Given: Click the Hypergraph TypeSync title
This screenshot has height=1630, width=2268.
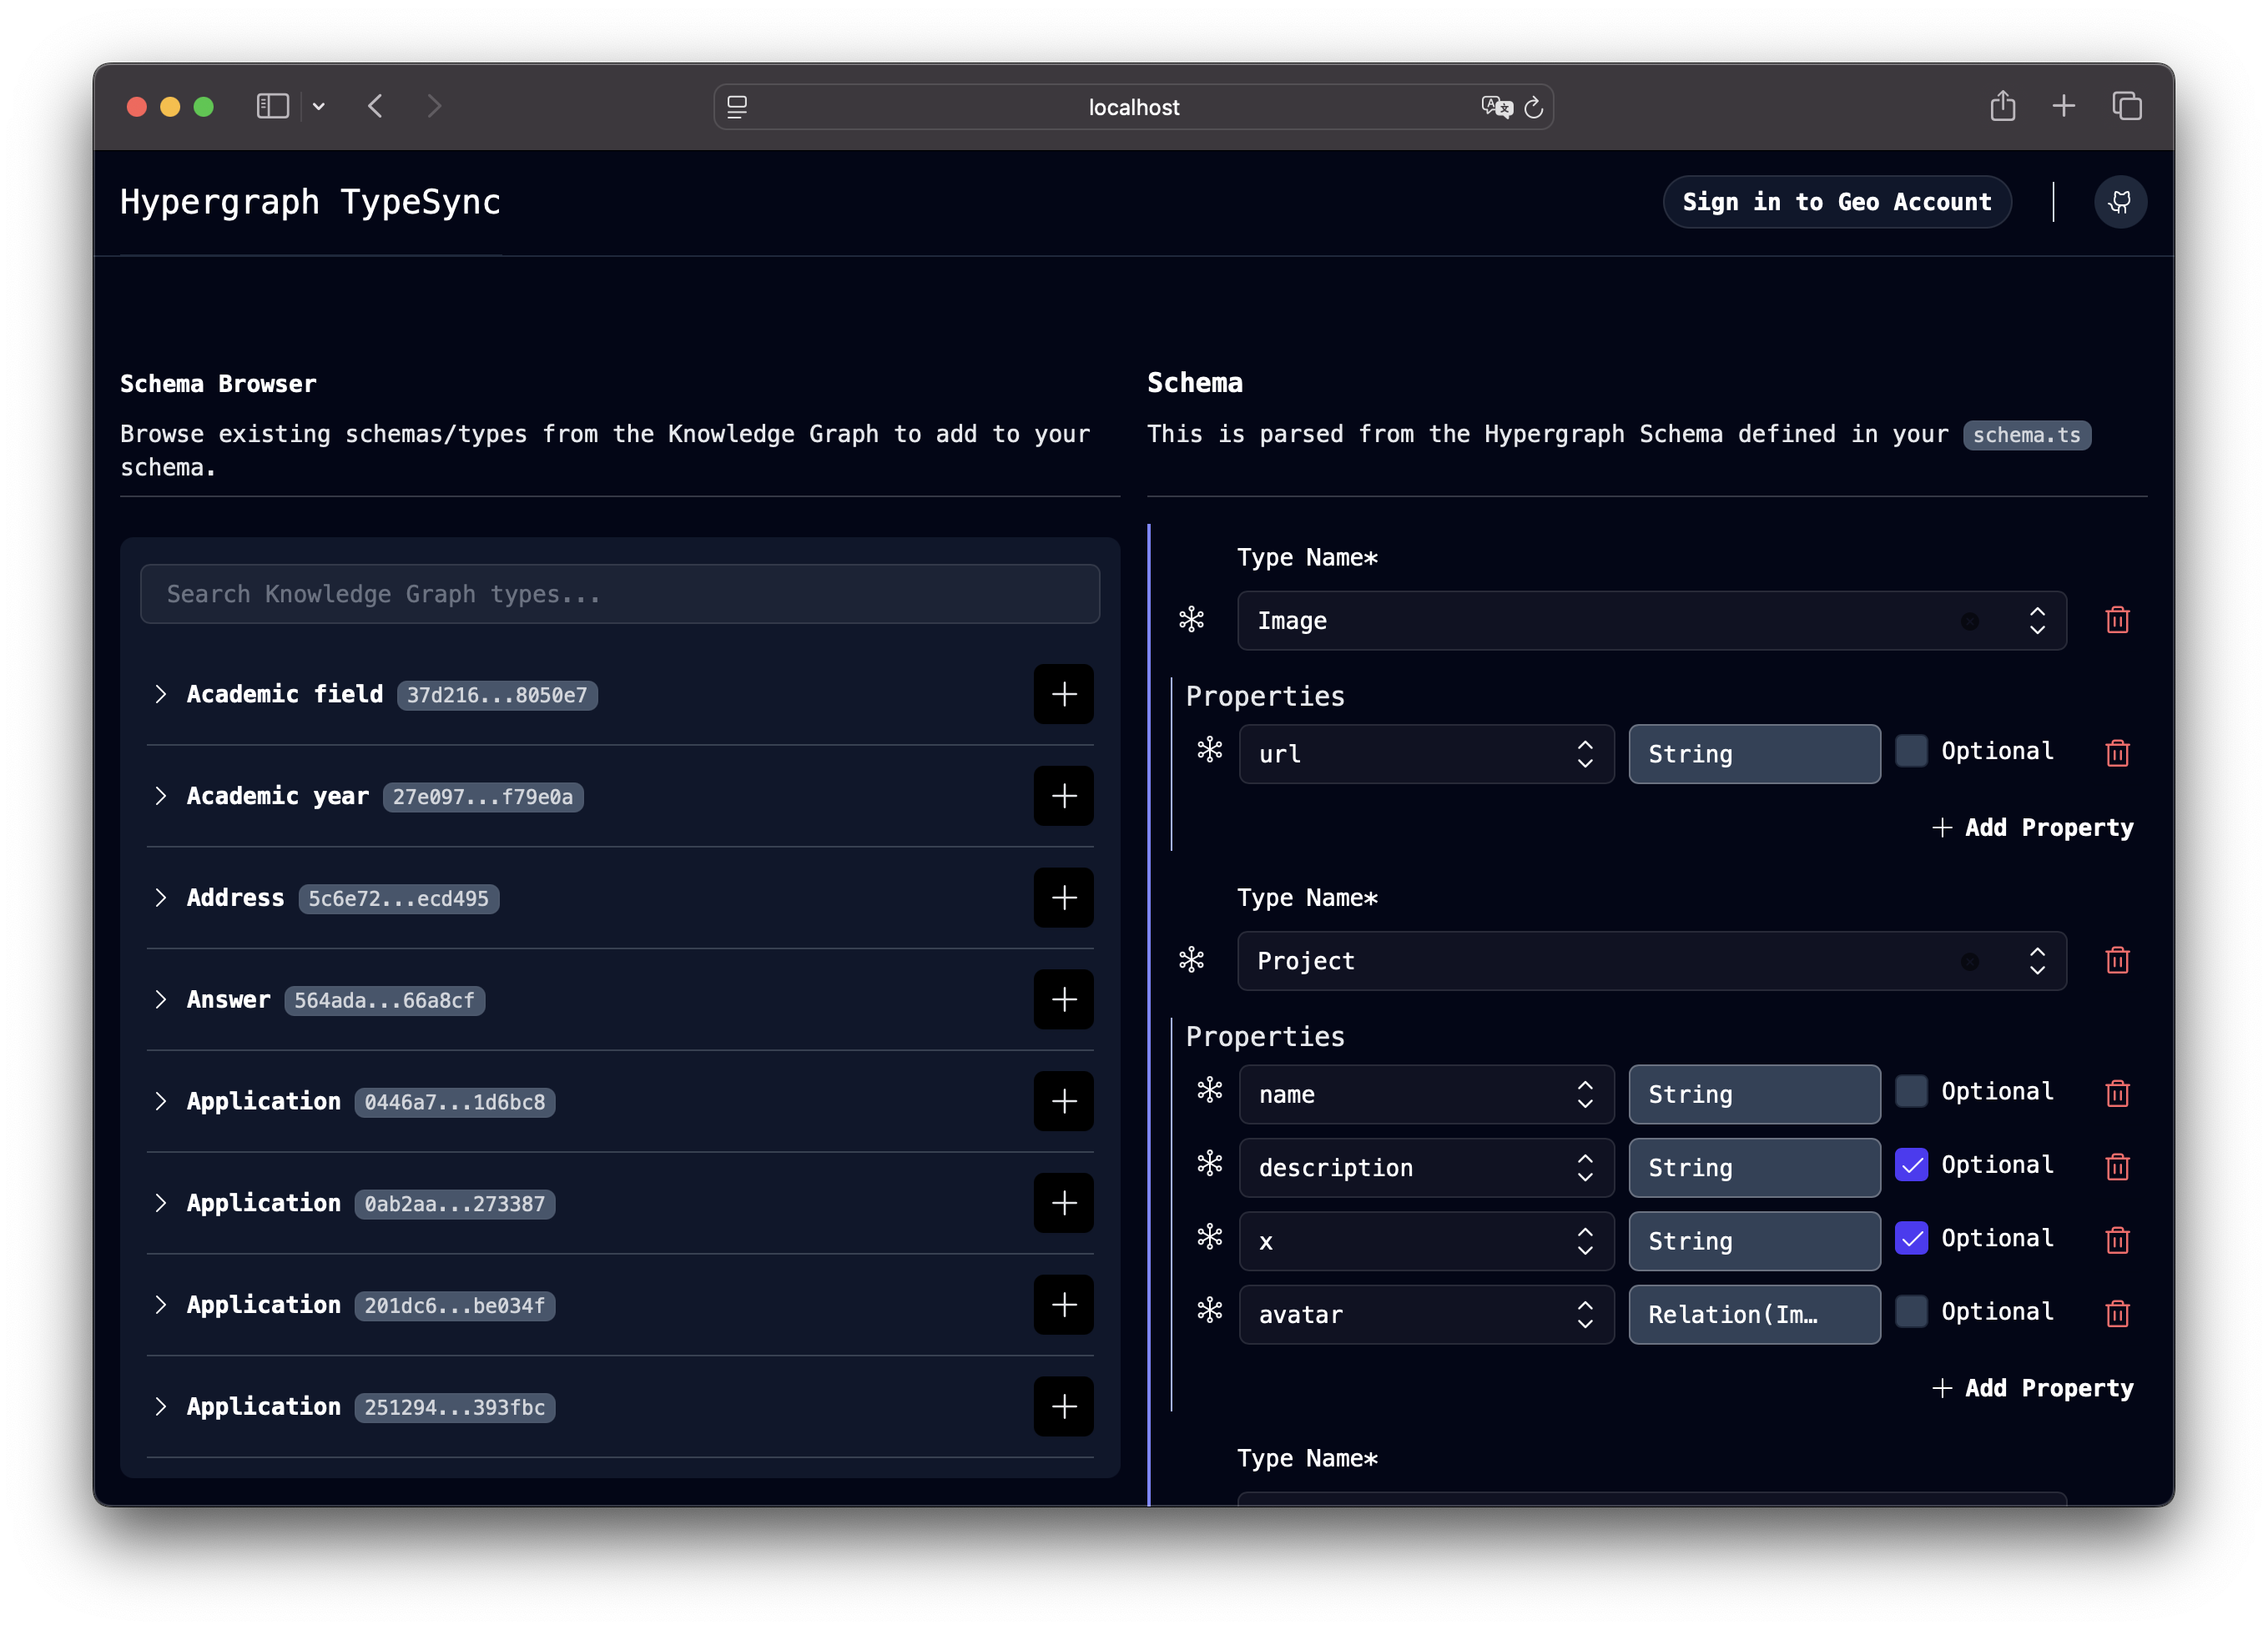Looking at the screenshot, I should (x=310, y=202).
